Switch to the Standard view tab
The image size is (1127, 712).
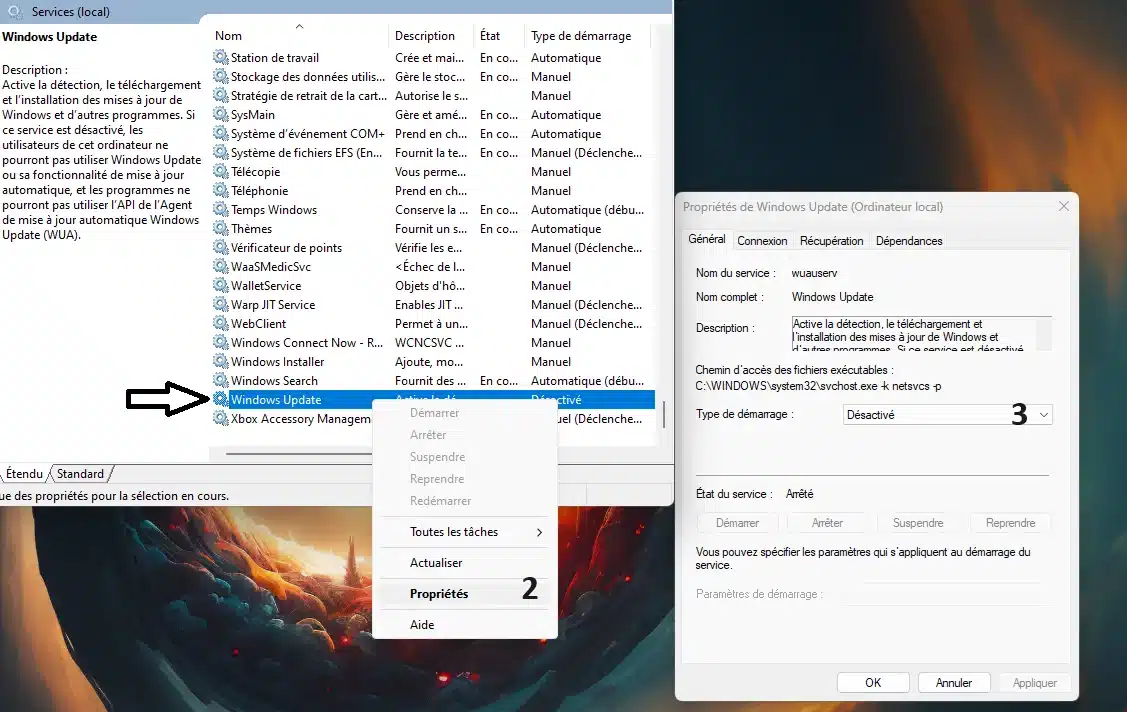pos(80,473)
